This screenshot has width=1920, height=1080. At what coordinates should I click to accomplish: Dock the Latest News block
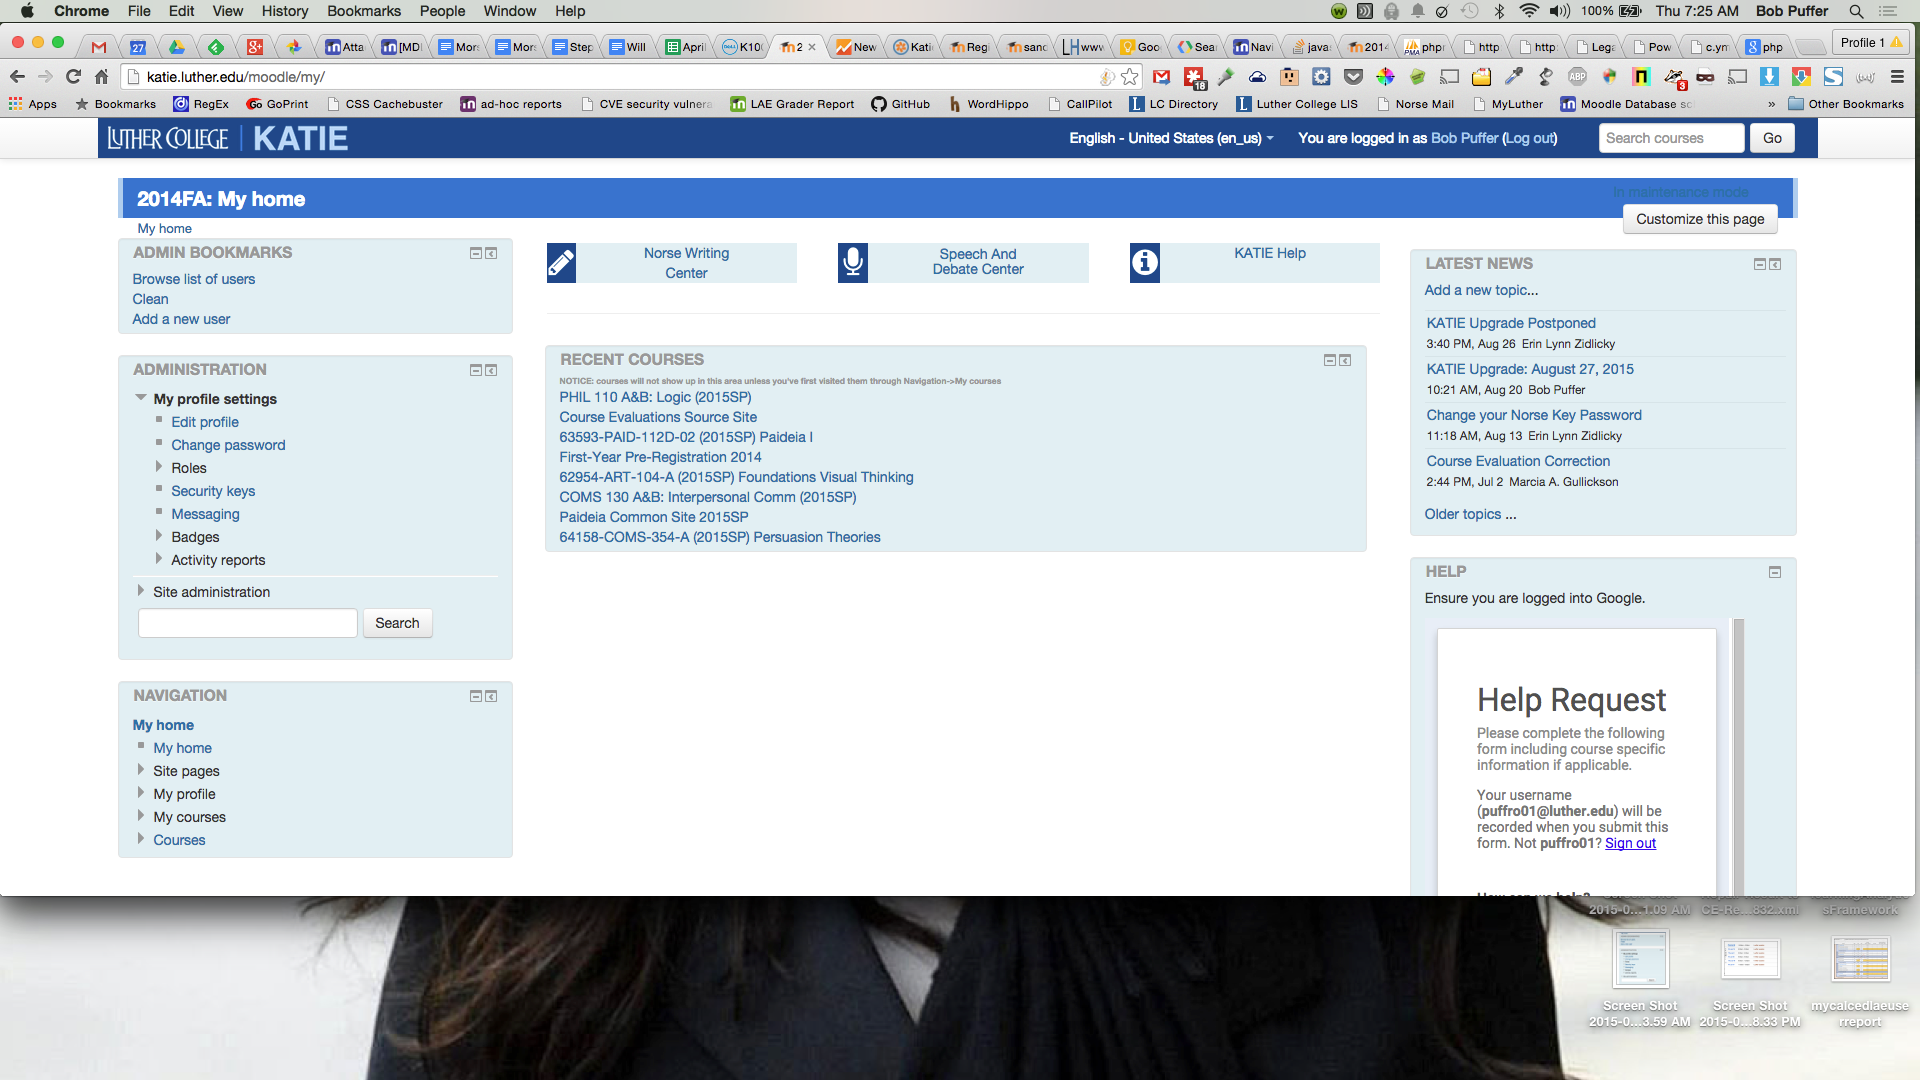click(x=1775, y=265)
